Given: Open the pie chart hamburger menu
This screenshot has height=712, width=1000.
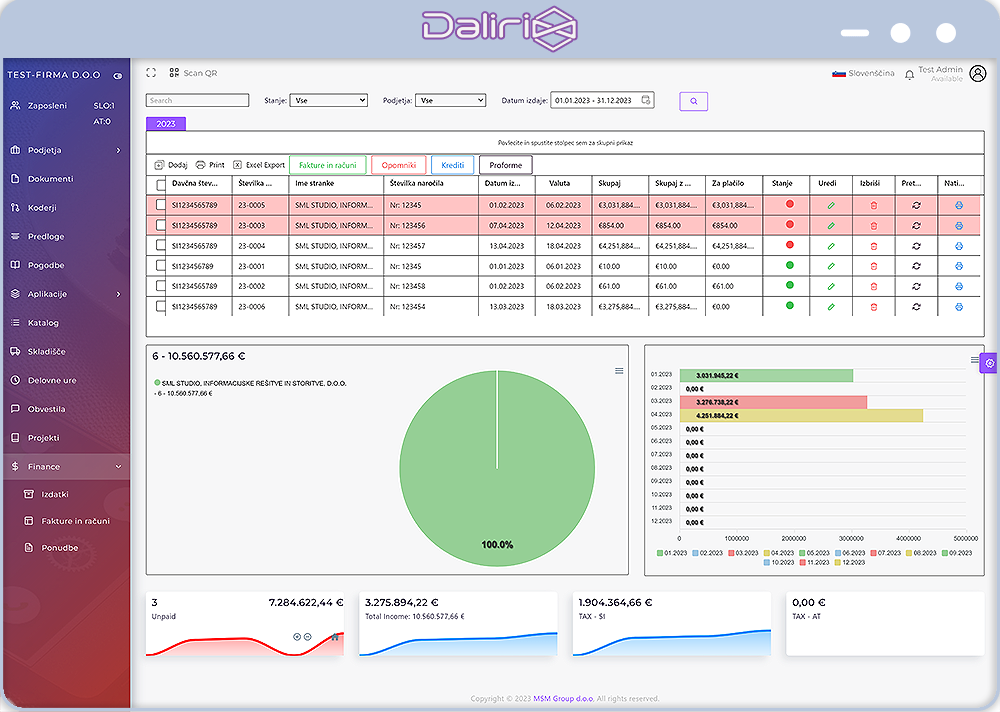Looking at the screenshot, I should point(619,371).
